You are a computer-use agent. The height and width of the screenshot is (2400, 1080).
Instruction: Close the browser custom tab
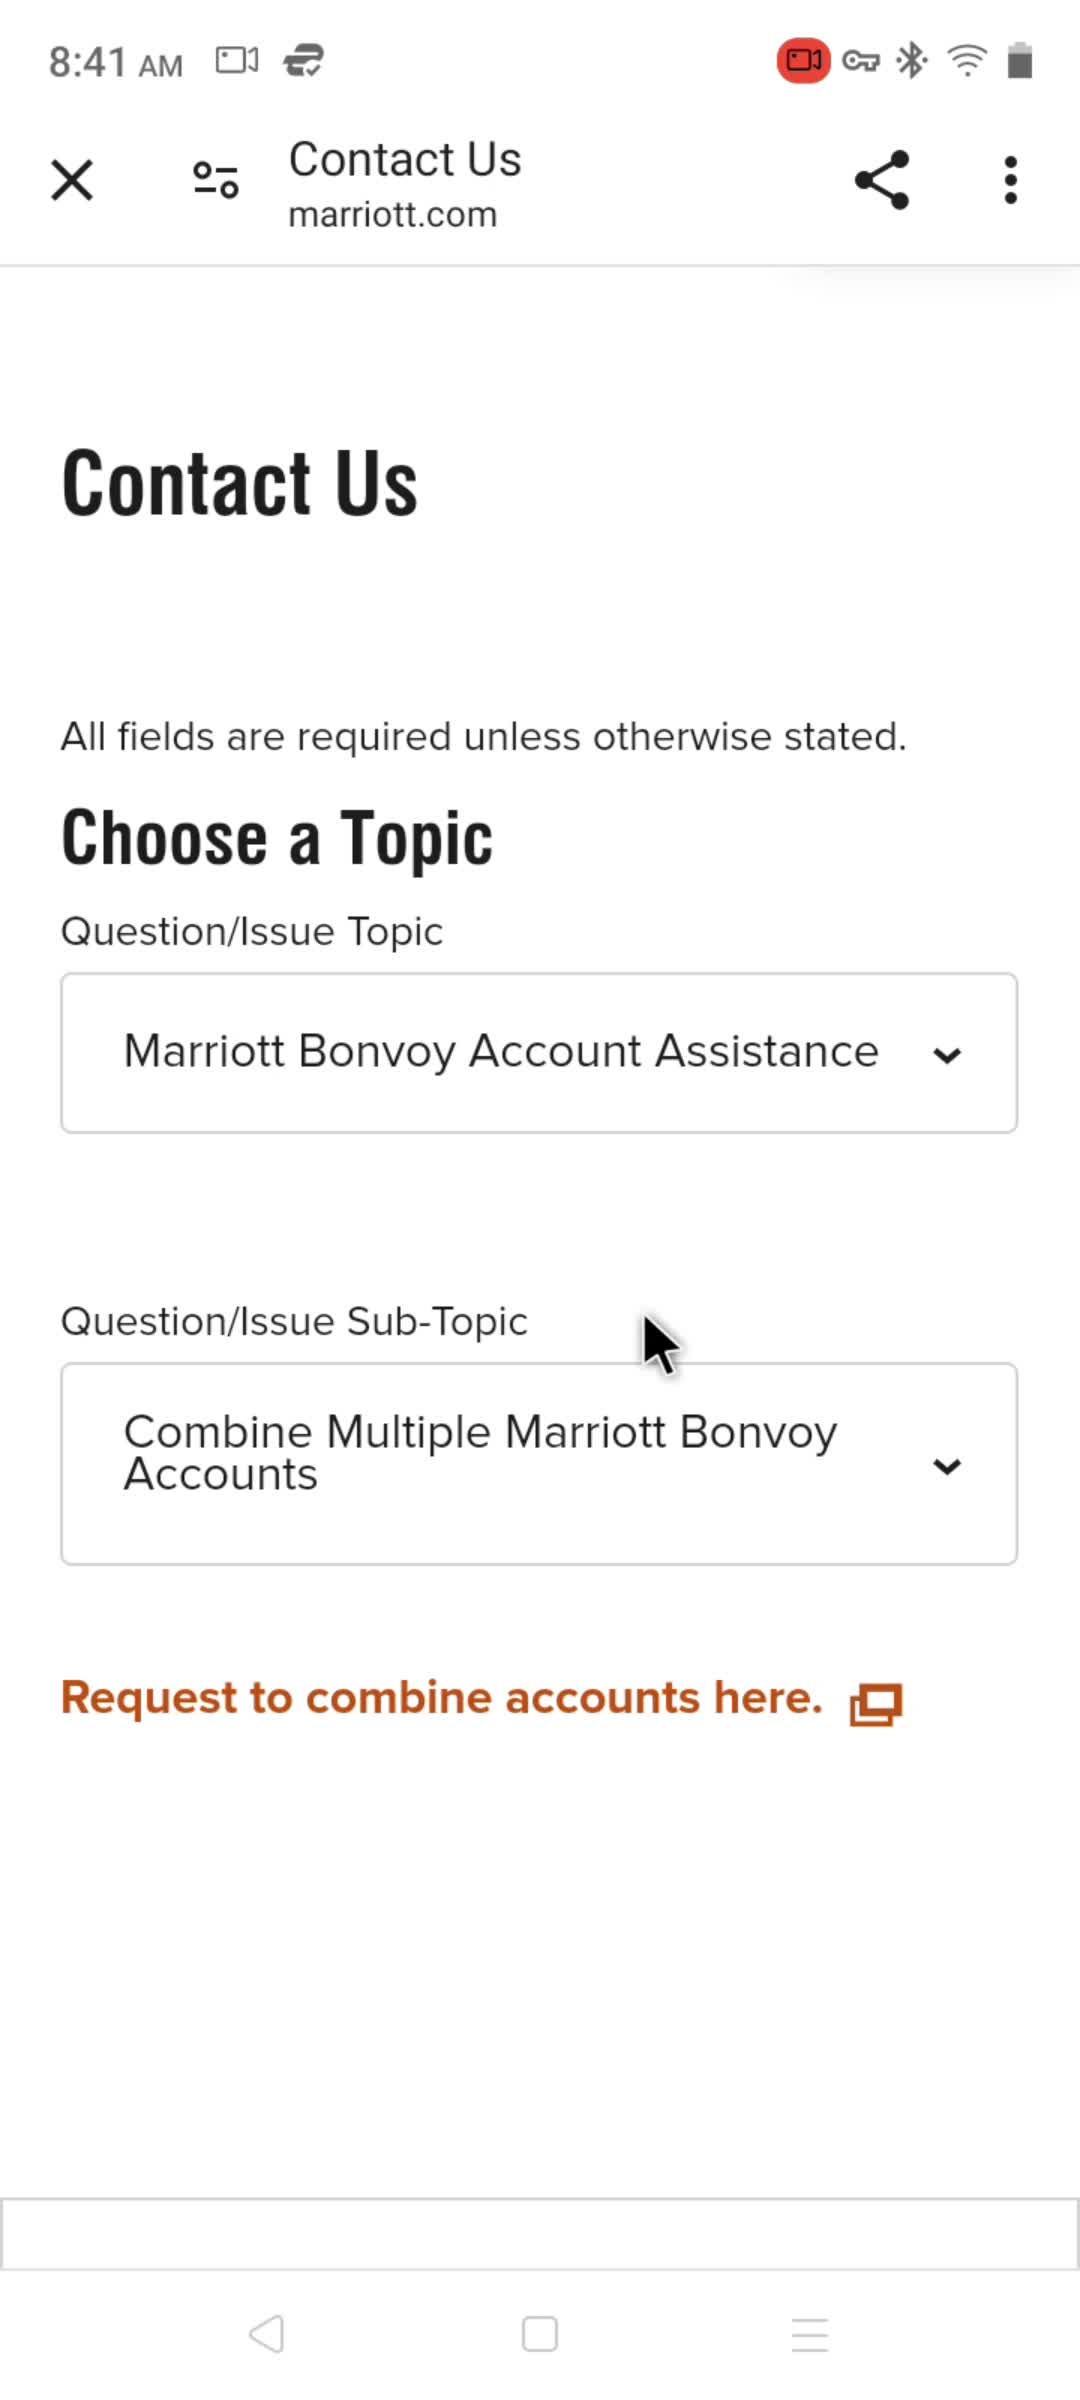pyautogui.click(x=72, y=181)
